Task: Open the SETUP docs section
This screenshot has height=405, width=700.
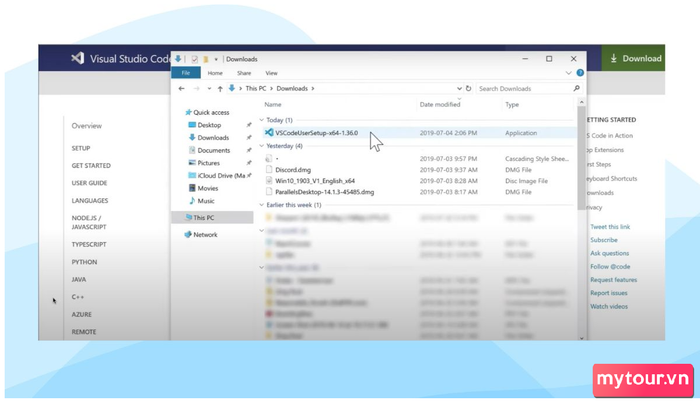Action: click(x=81, y=148)
